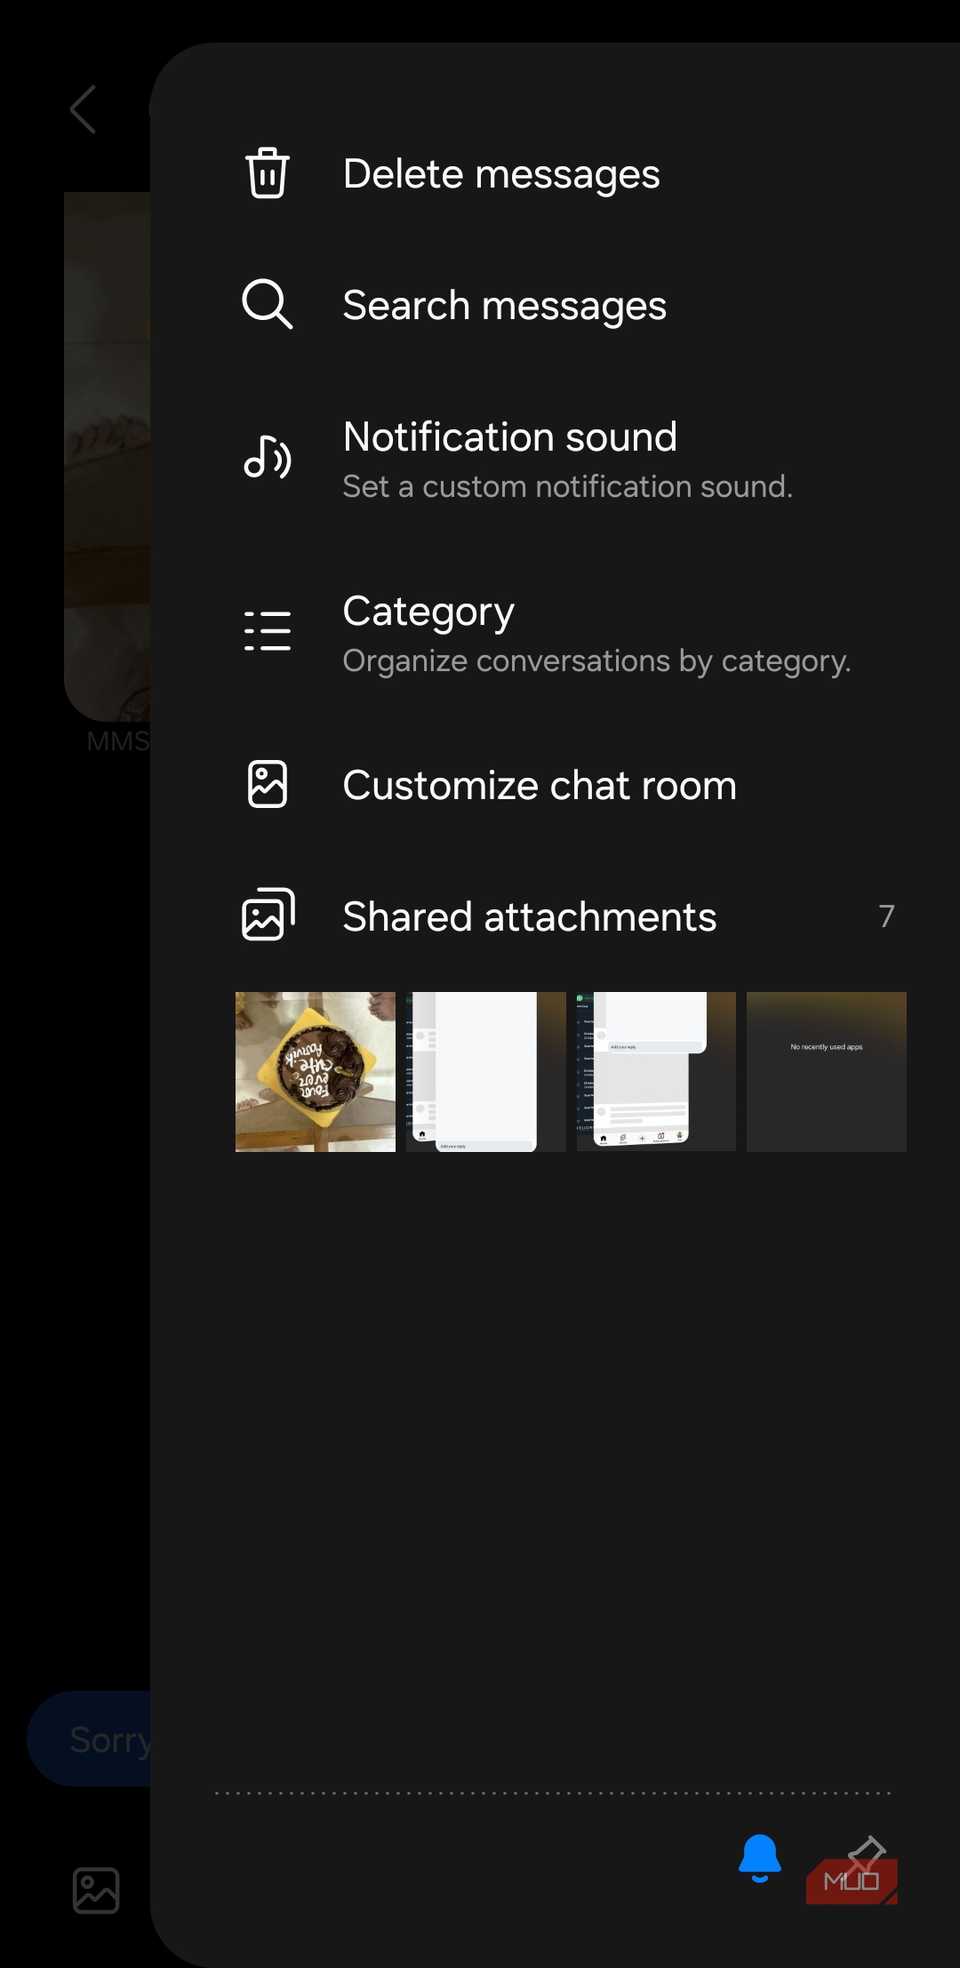
Task: Tap the shared attachments count 7
Action: click(886, 916)
